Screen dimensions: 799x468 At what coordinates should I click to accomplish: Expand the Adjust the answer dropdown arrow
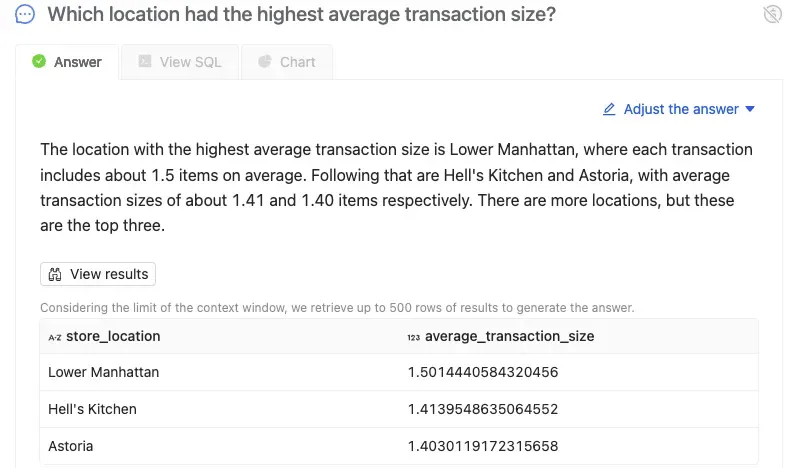coord(750,109)
